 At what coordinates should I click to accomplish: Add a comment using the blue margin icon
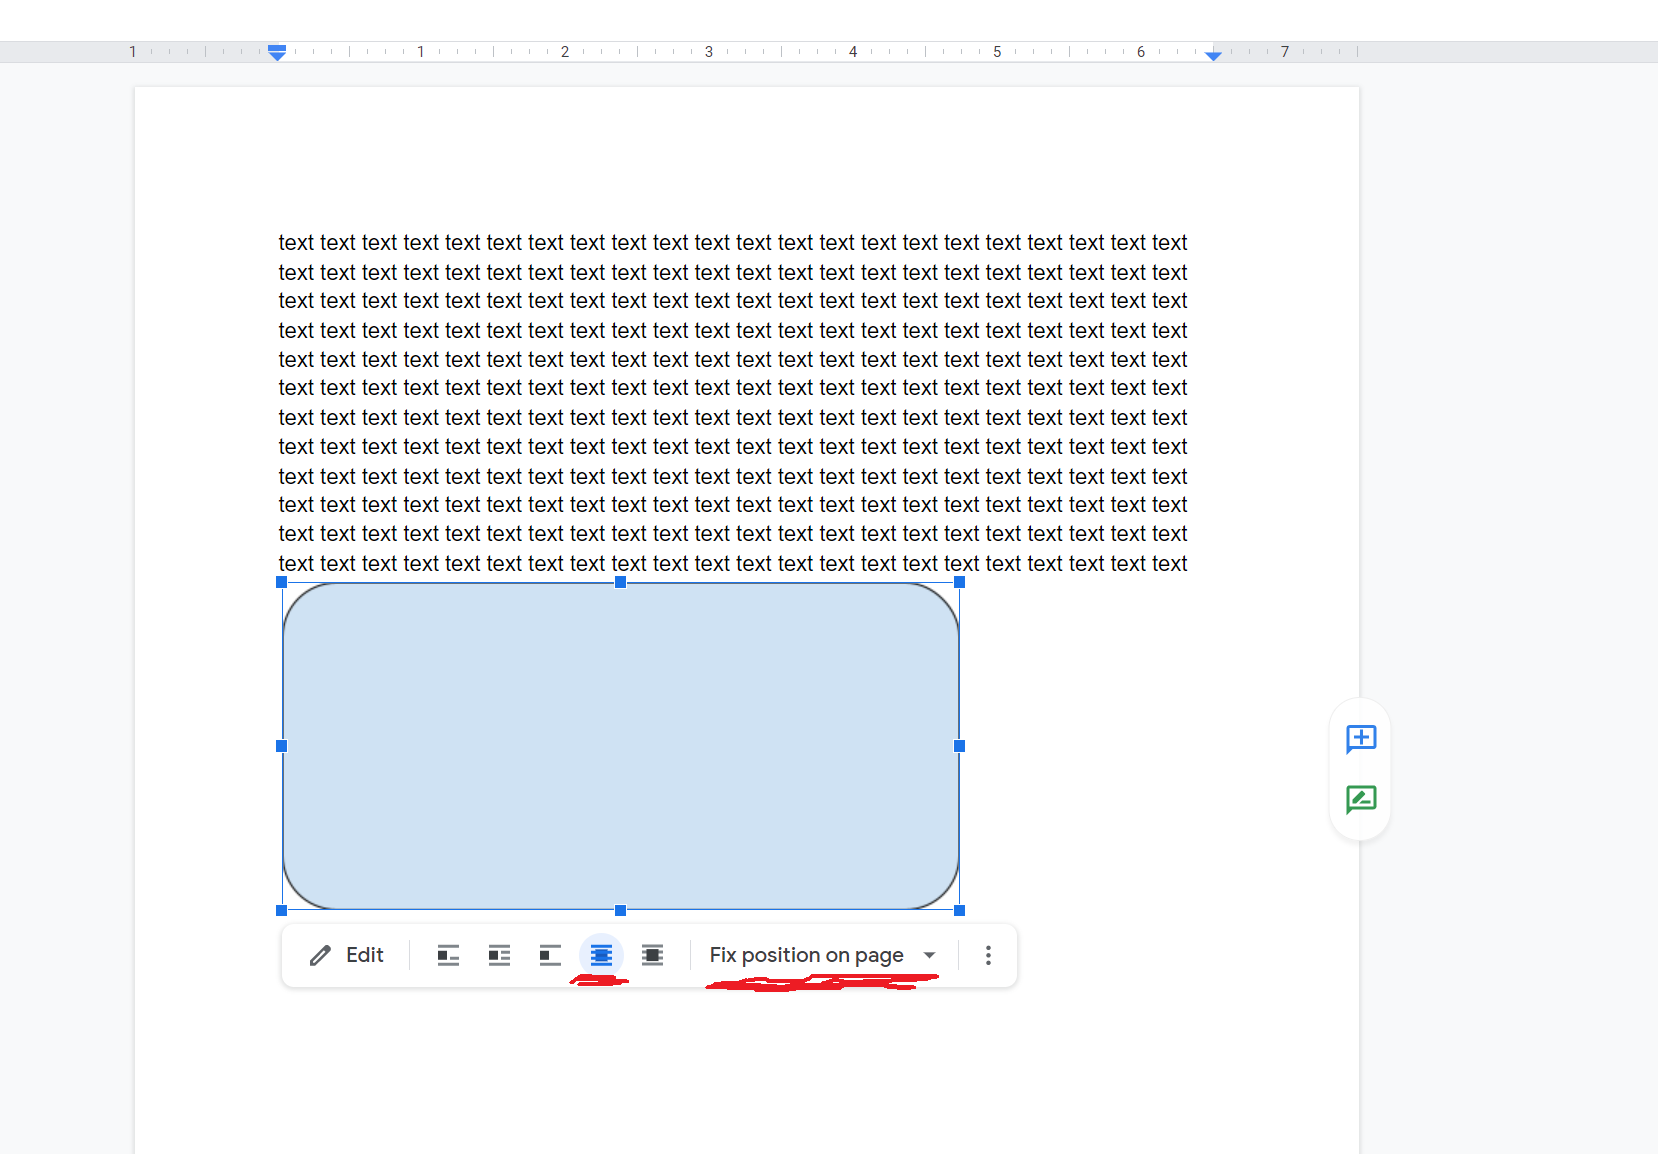[1360, 740]
